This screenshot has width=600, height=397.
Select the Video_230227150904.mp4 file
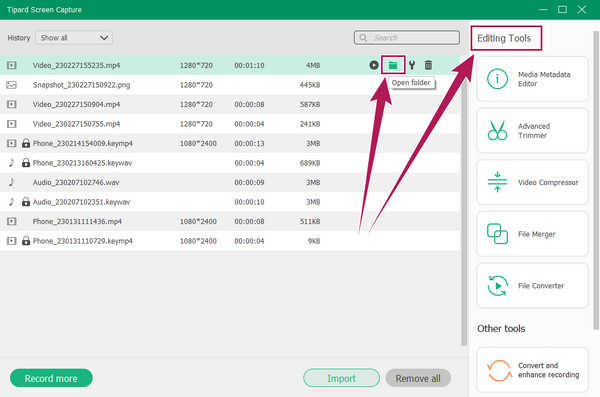pyautogui.click(x=230, y=104)
